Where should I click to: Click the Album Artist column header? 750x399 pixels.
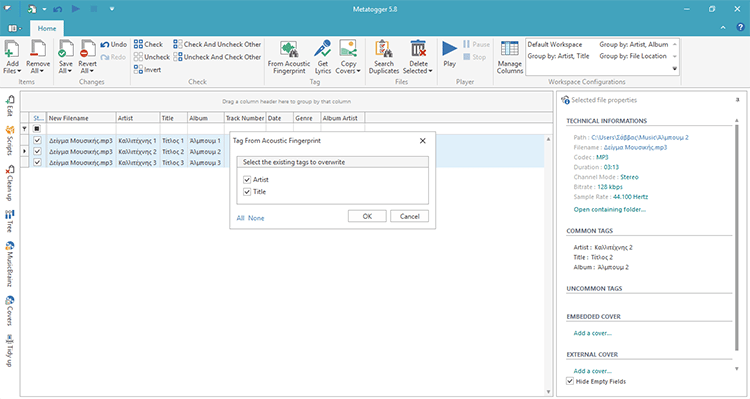point(342,118)
